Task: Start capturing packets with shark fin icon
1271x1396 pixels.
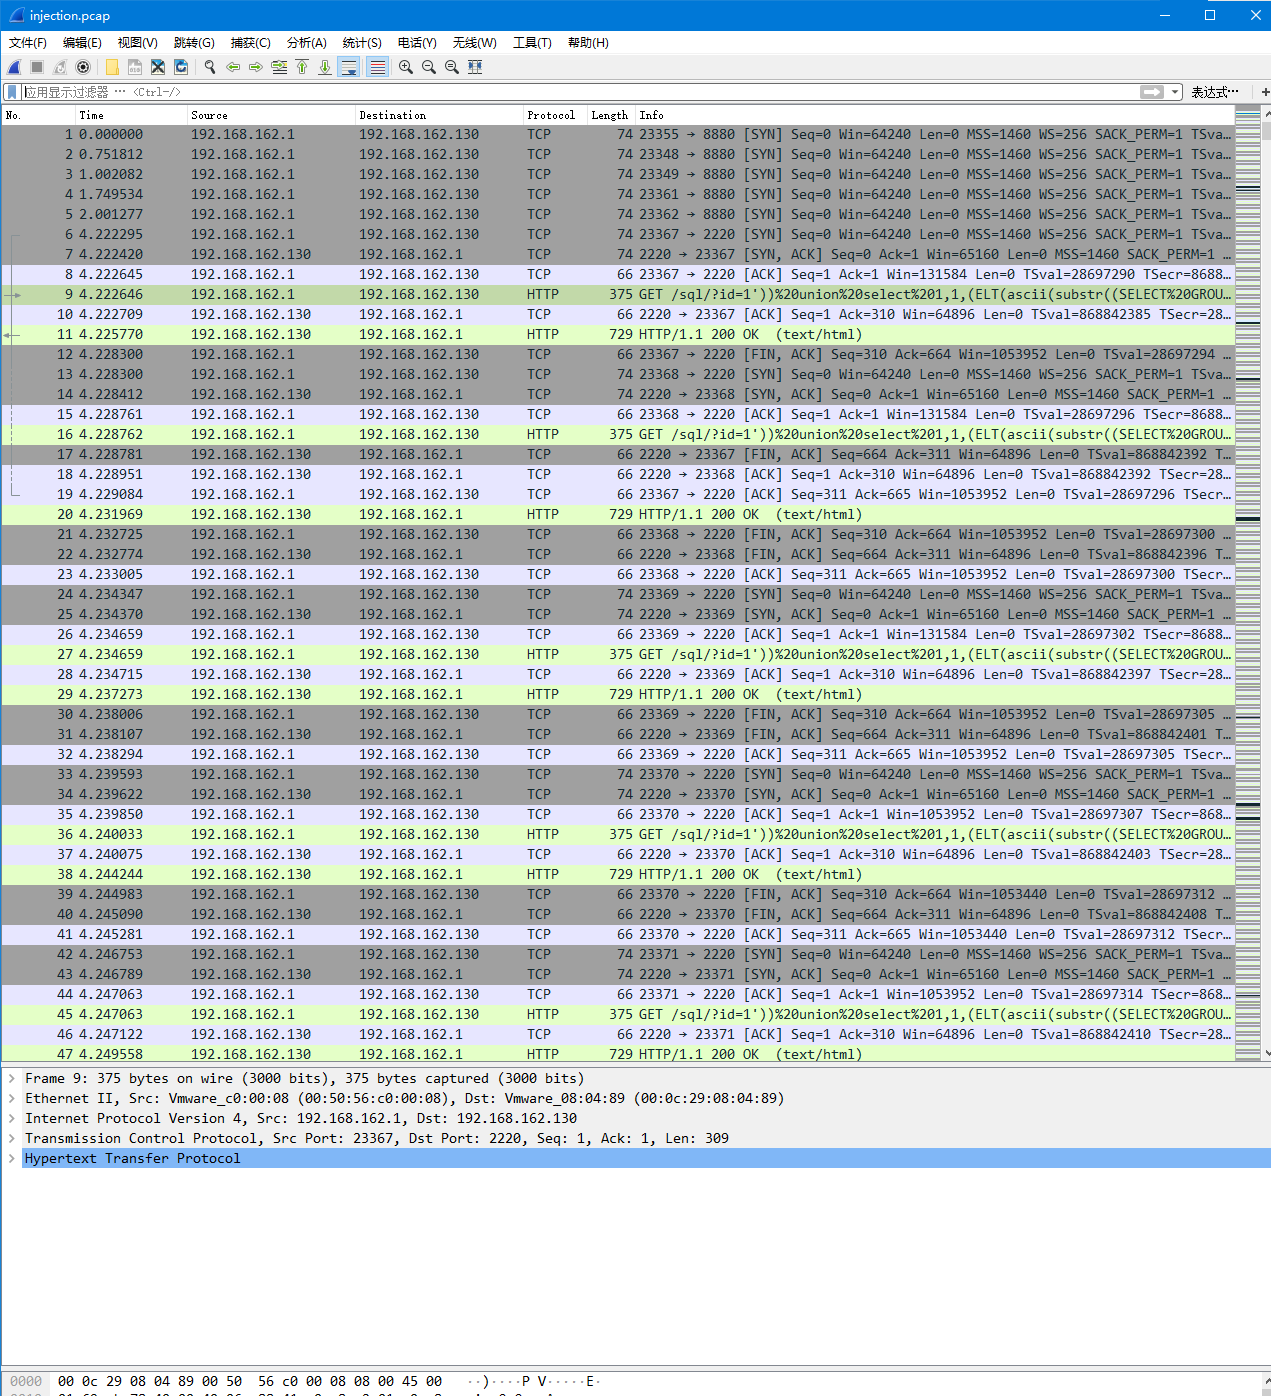Action: click(x=14, y=67)
